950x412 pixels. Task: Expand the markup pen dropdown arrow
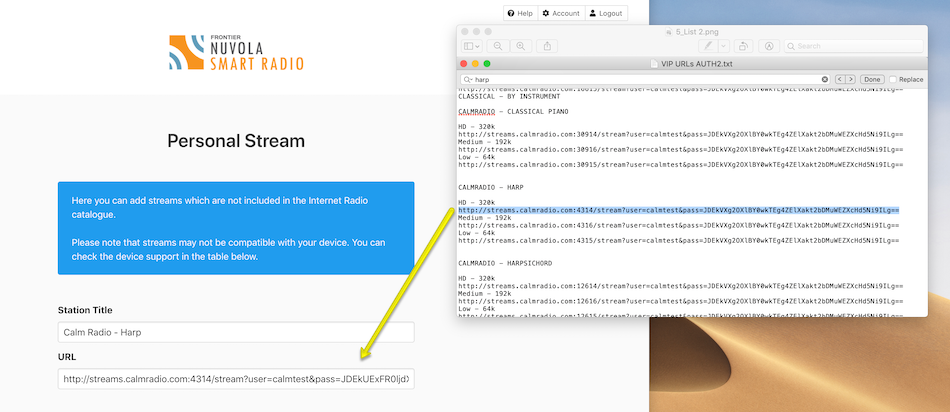tap(723, 46)
